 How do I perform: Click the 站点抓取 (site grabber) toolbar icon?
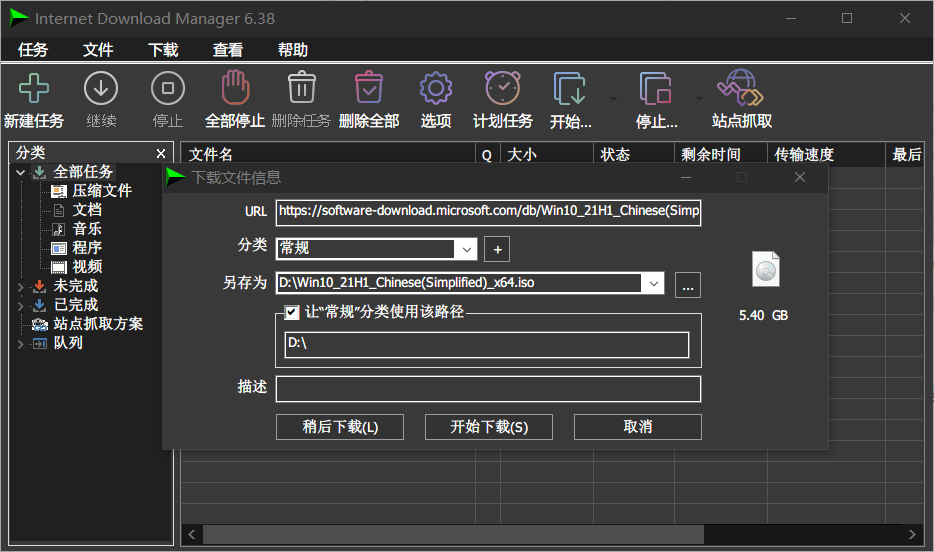coord(741,89)
